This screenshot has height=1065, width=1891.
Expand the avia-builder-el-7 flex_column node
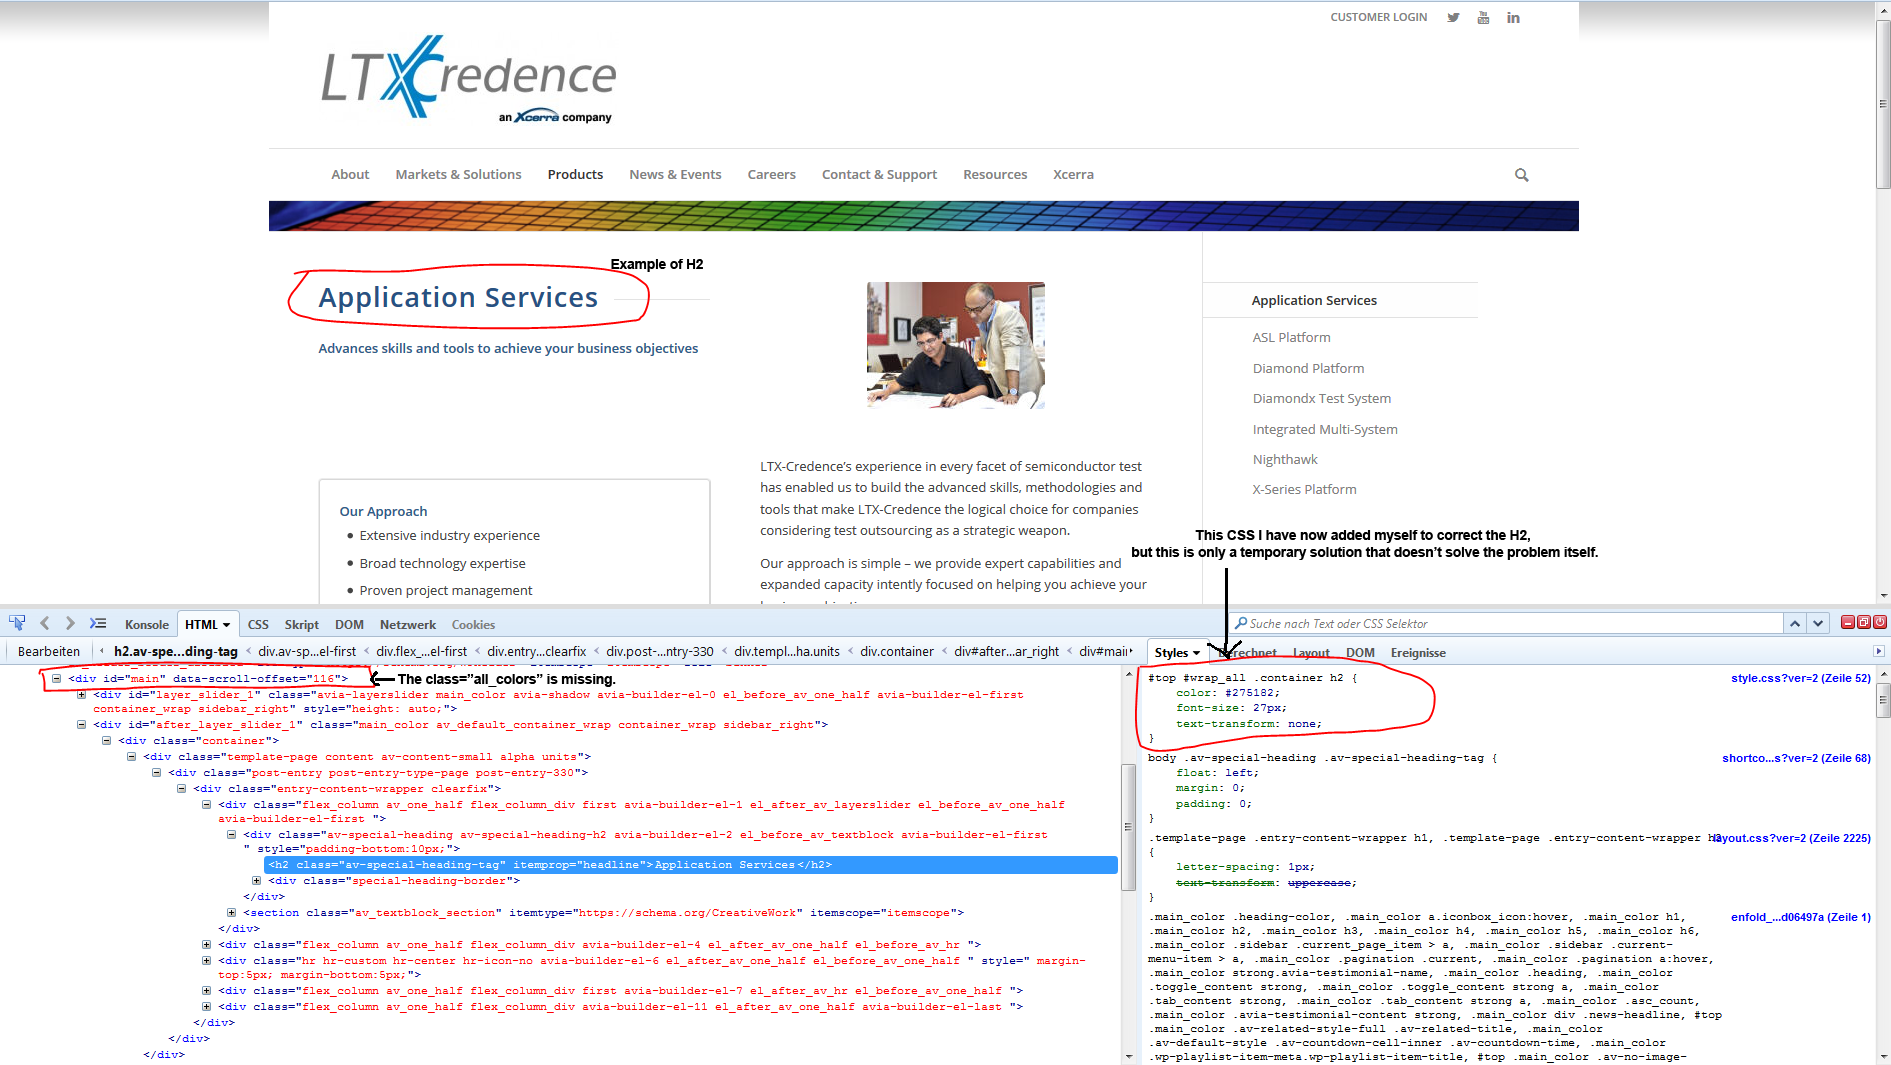pos(207,990)
